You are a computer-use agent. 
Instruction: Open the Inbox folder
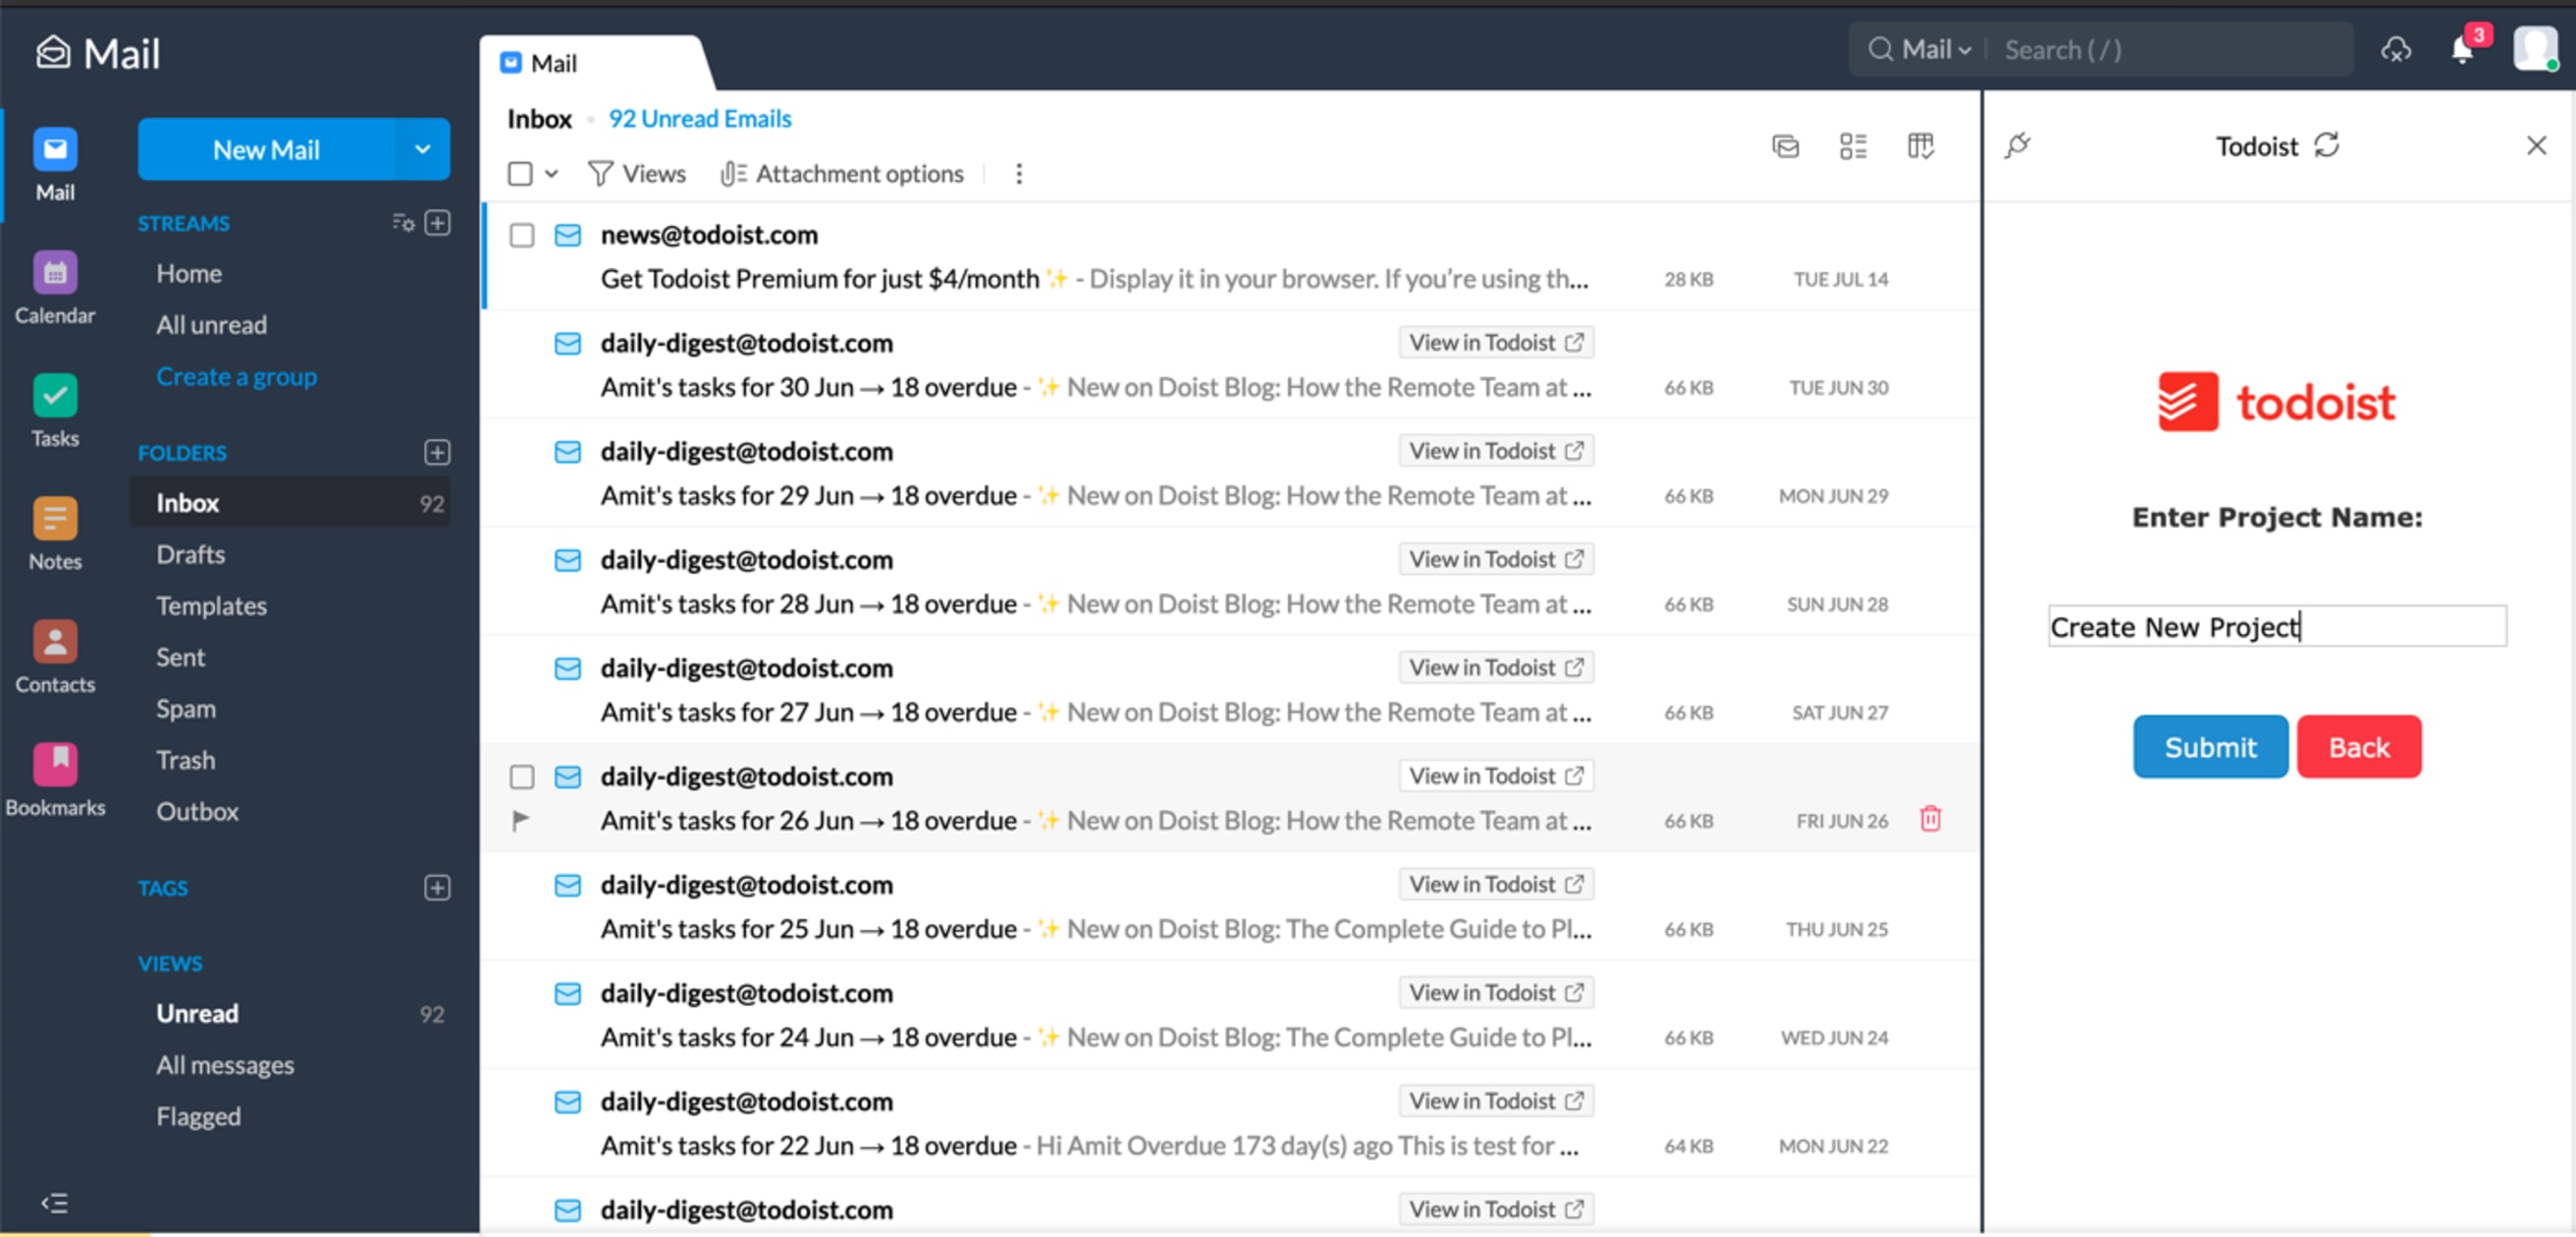[290, 502]
